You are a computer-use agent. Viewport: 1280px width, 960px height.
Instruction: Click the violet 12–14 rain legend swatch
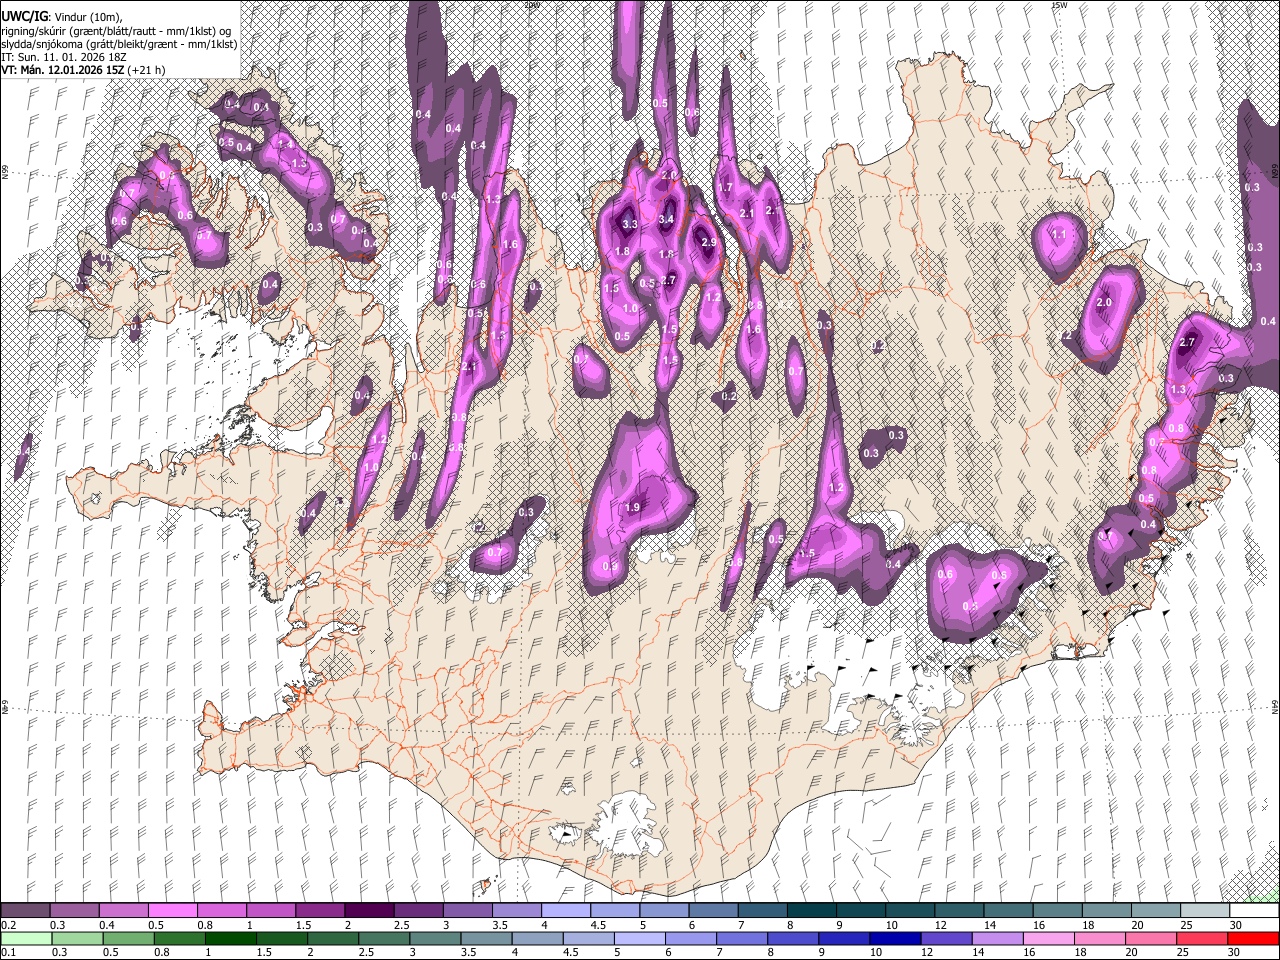point(946,939)
